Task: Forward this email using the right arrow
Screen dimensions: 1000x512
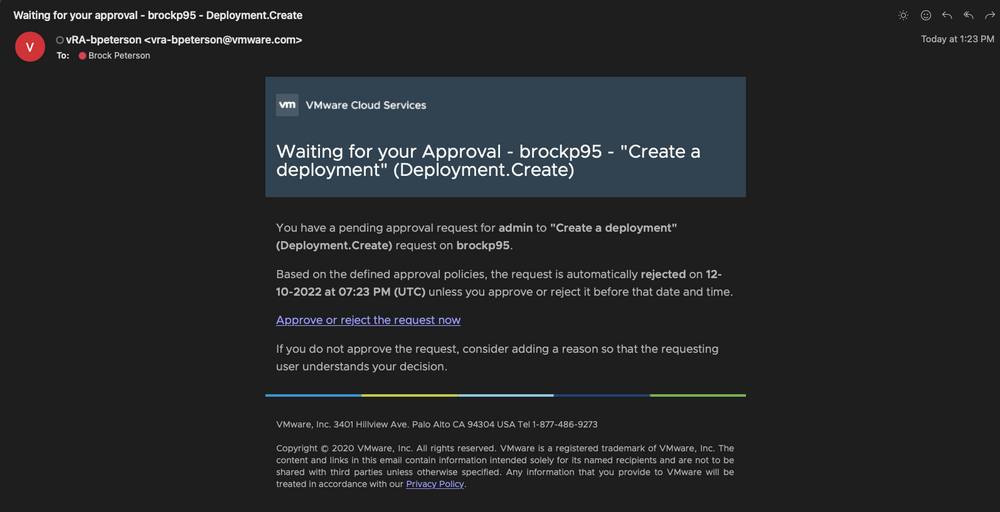Action: tap(990, 15)
